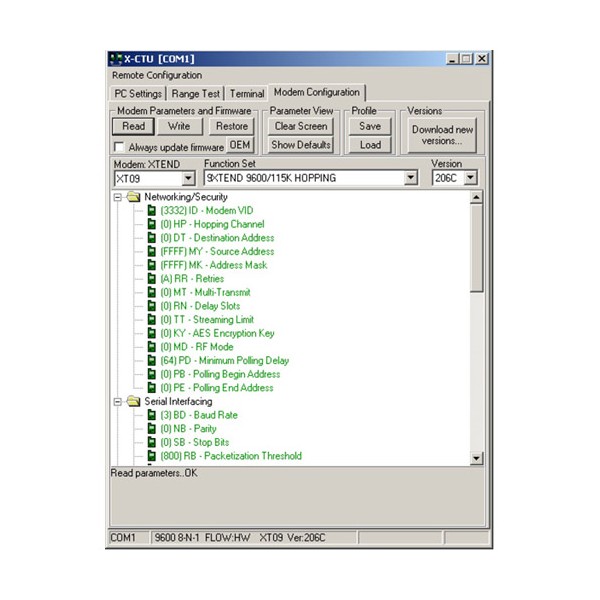Click the icon beside RN - Delay Slots
The width and height of the screenshot is (600, 600).
[152, 306]
